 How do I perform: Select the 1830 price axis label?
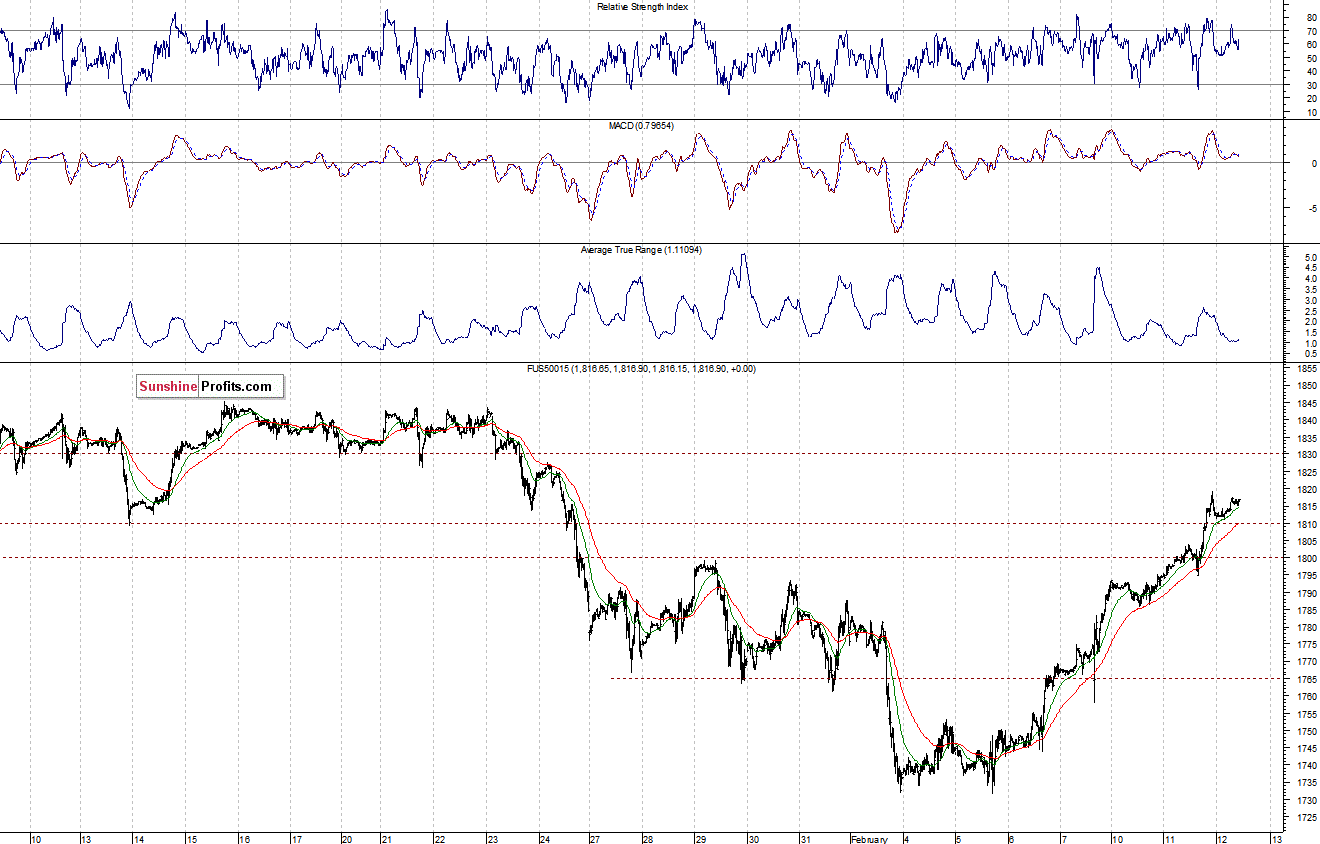pos(1305,455)
